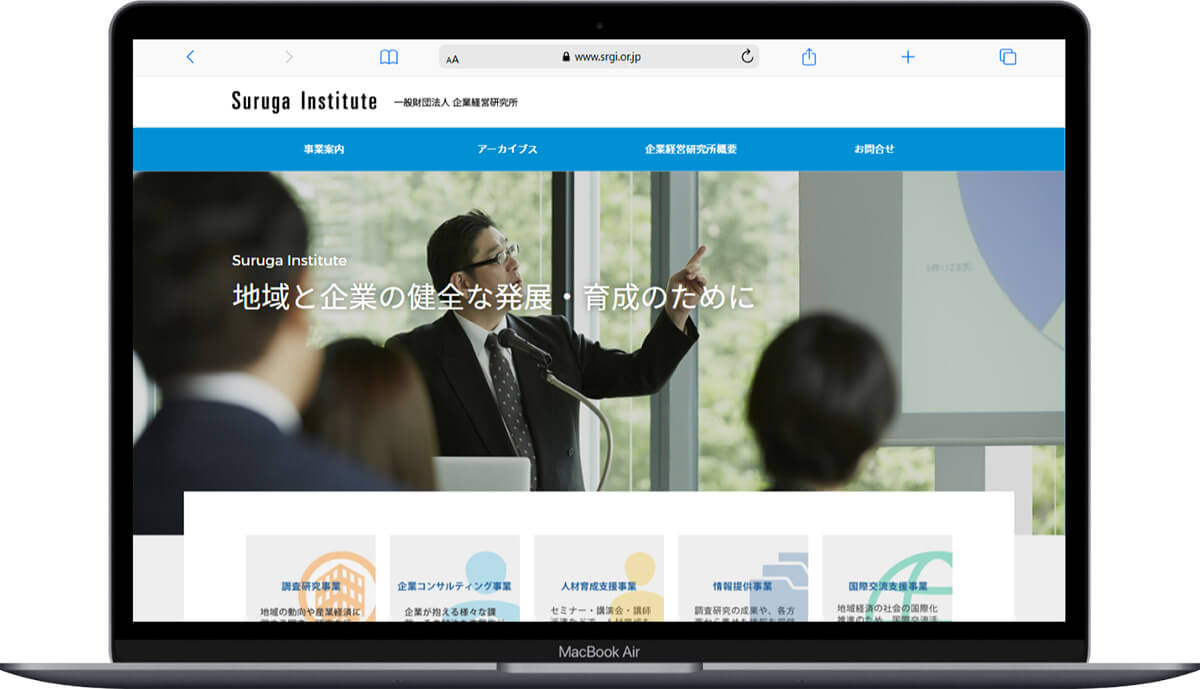1200x689 pixels.
Task: Tap the AA reader view button
Action: click(453, 58)
